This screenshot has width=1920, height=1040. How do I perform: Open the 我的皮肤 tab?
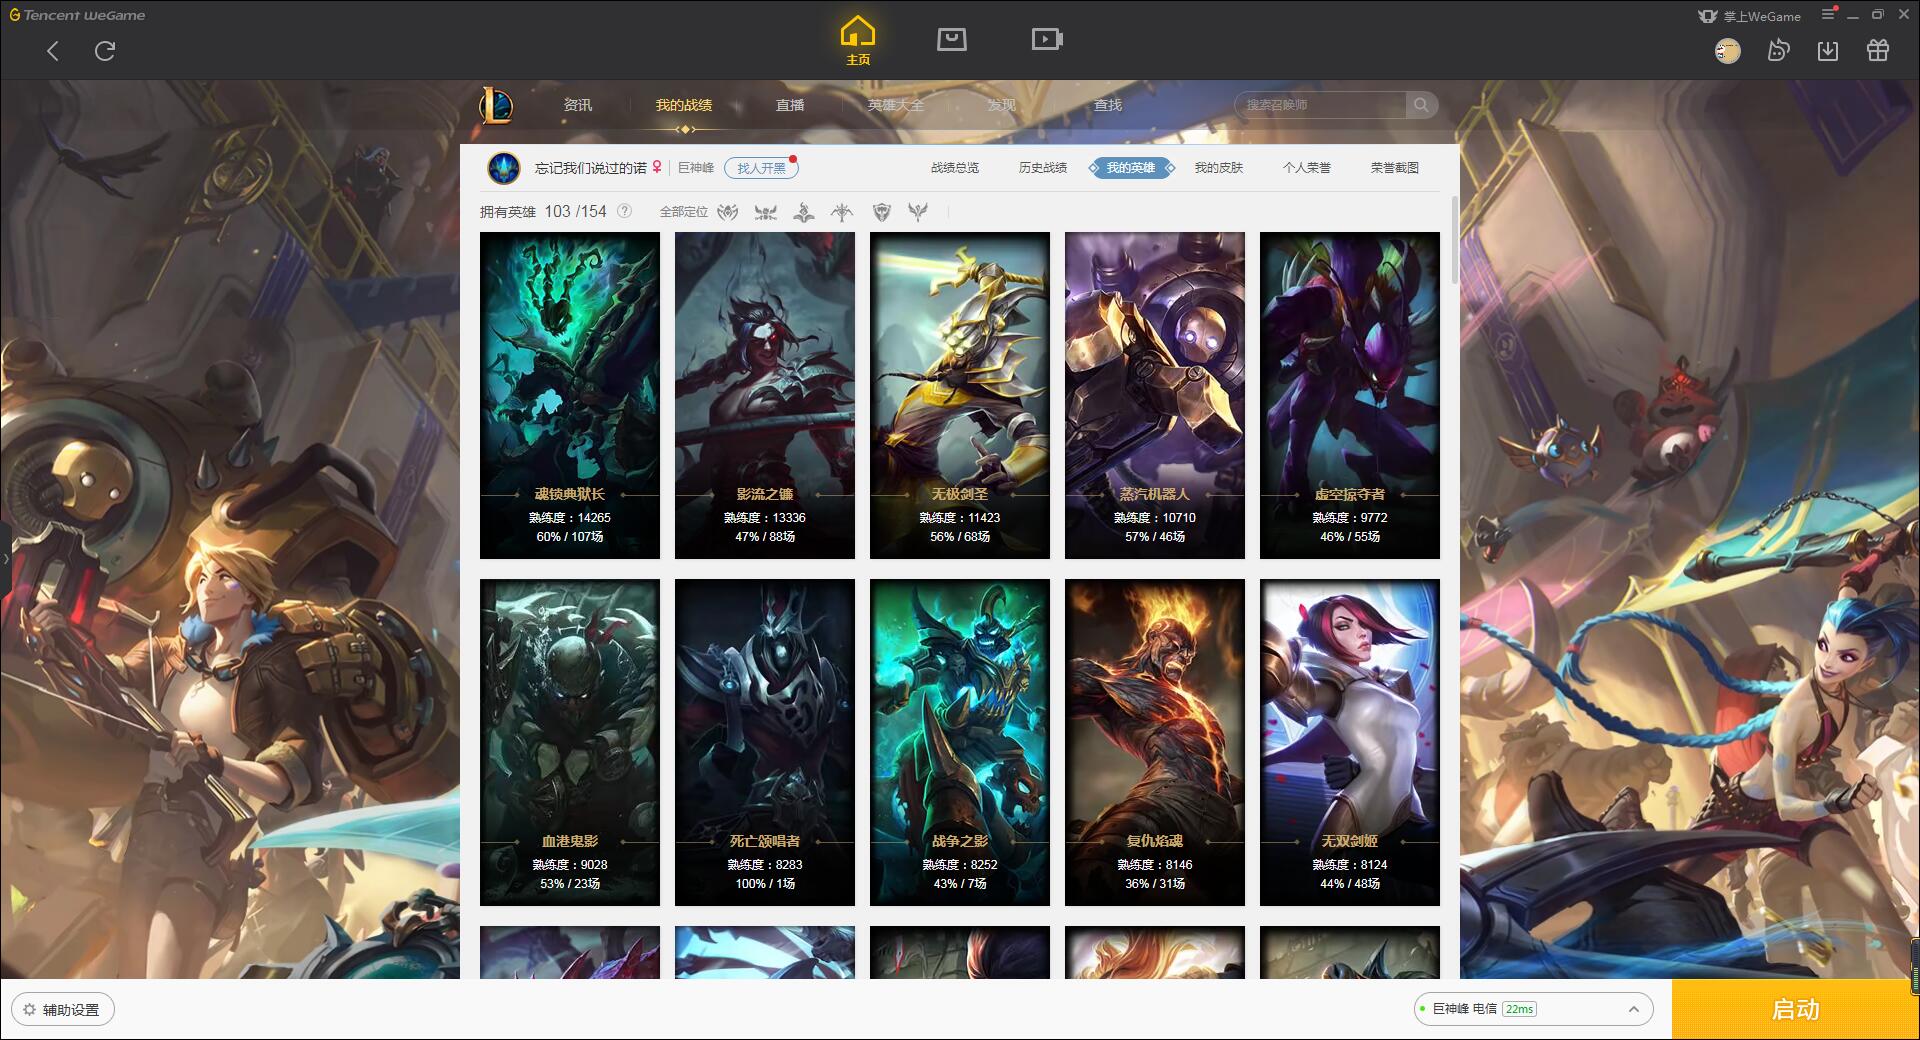(x=1219, y=168)
